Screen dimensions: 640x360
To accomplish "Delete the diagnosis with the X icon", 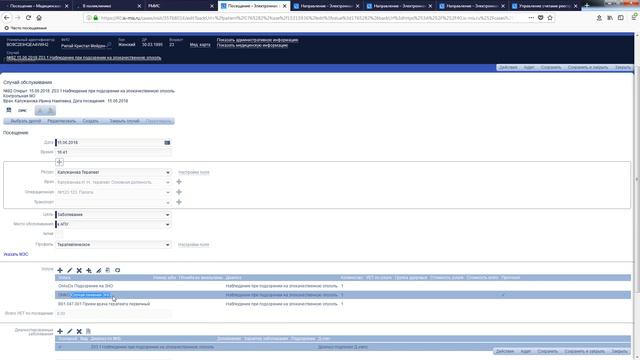I will point(79,331).
